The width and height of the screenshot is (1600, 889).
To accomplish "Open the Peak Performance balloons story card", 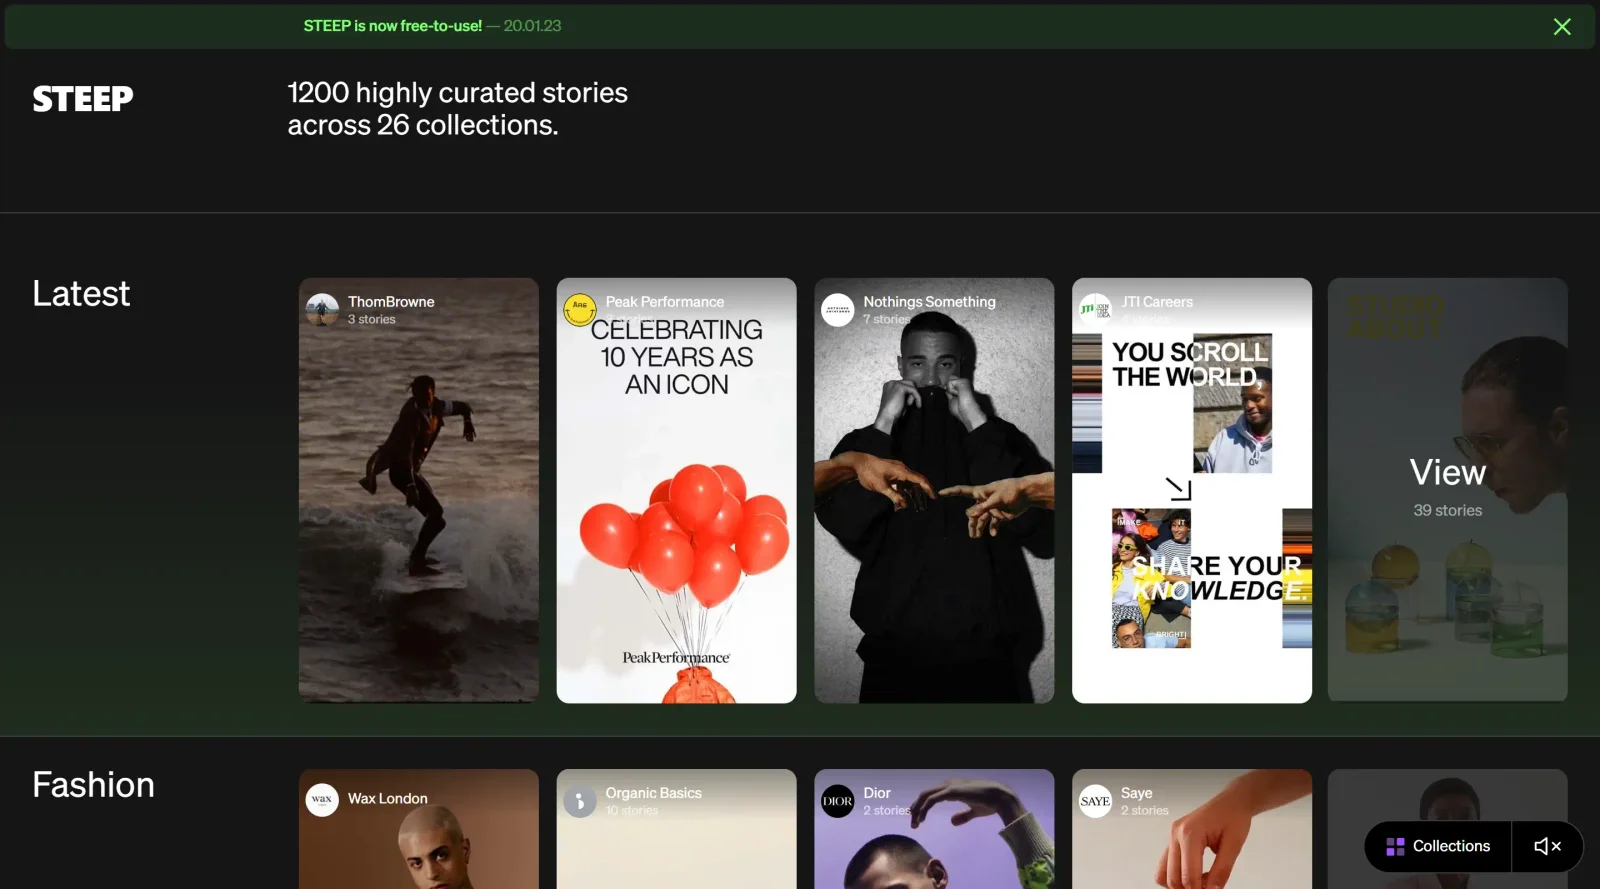I will (677, 490).
